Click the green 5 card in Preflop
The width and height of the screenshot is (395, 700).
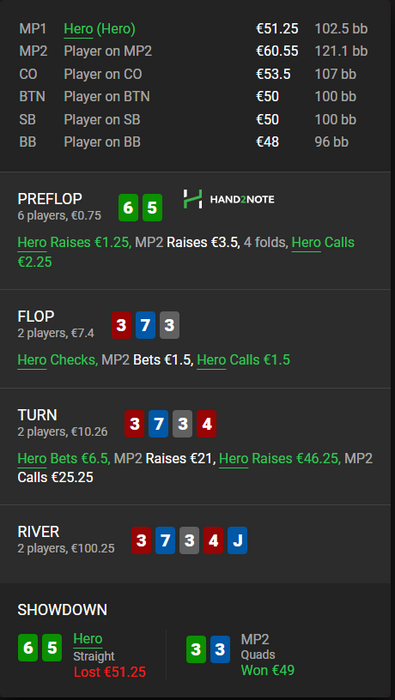152,208
